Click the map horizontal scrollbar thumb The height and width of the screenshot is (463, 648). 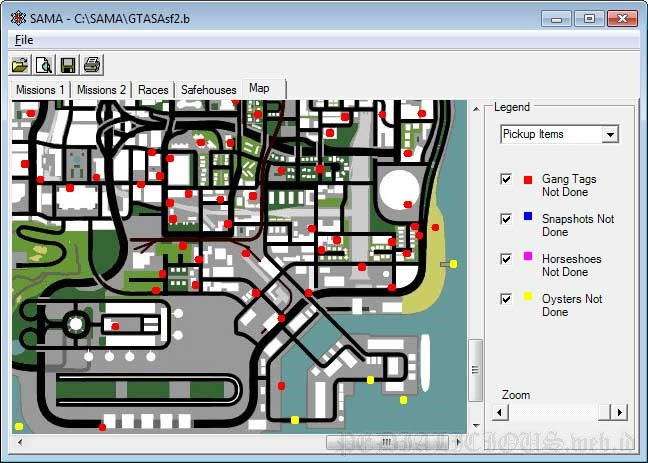[386, 442]
